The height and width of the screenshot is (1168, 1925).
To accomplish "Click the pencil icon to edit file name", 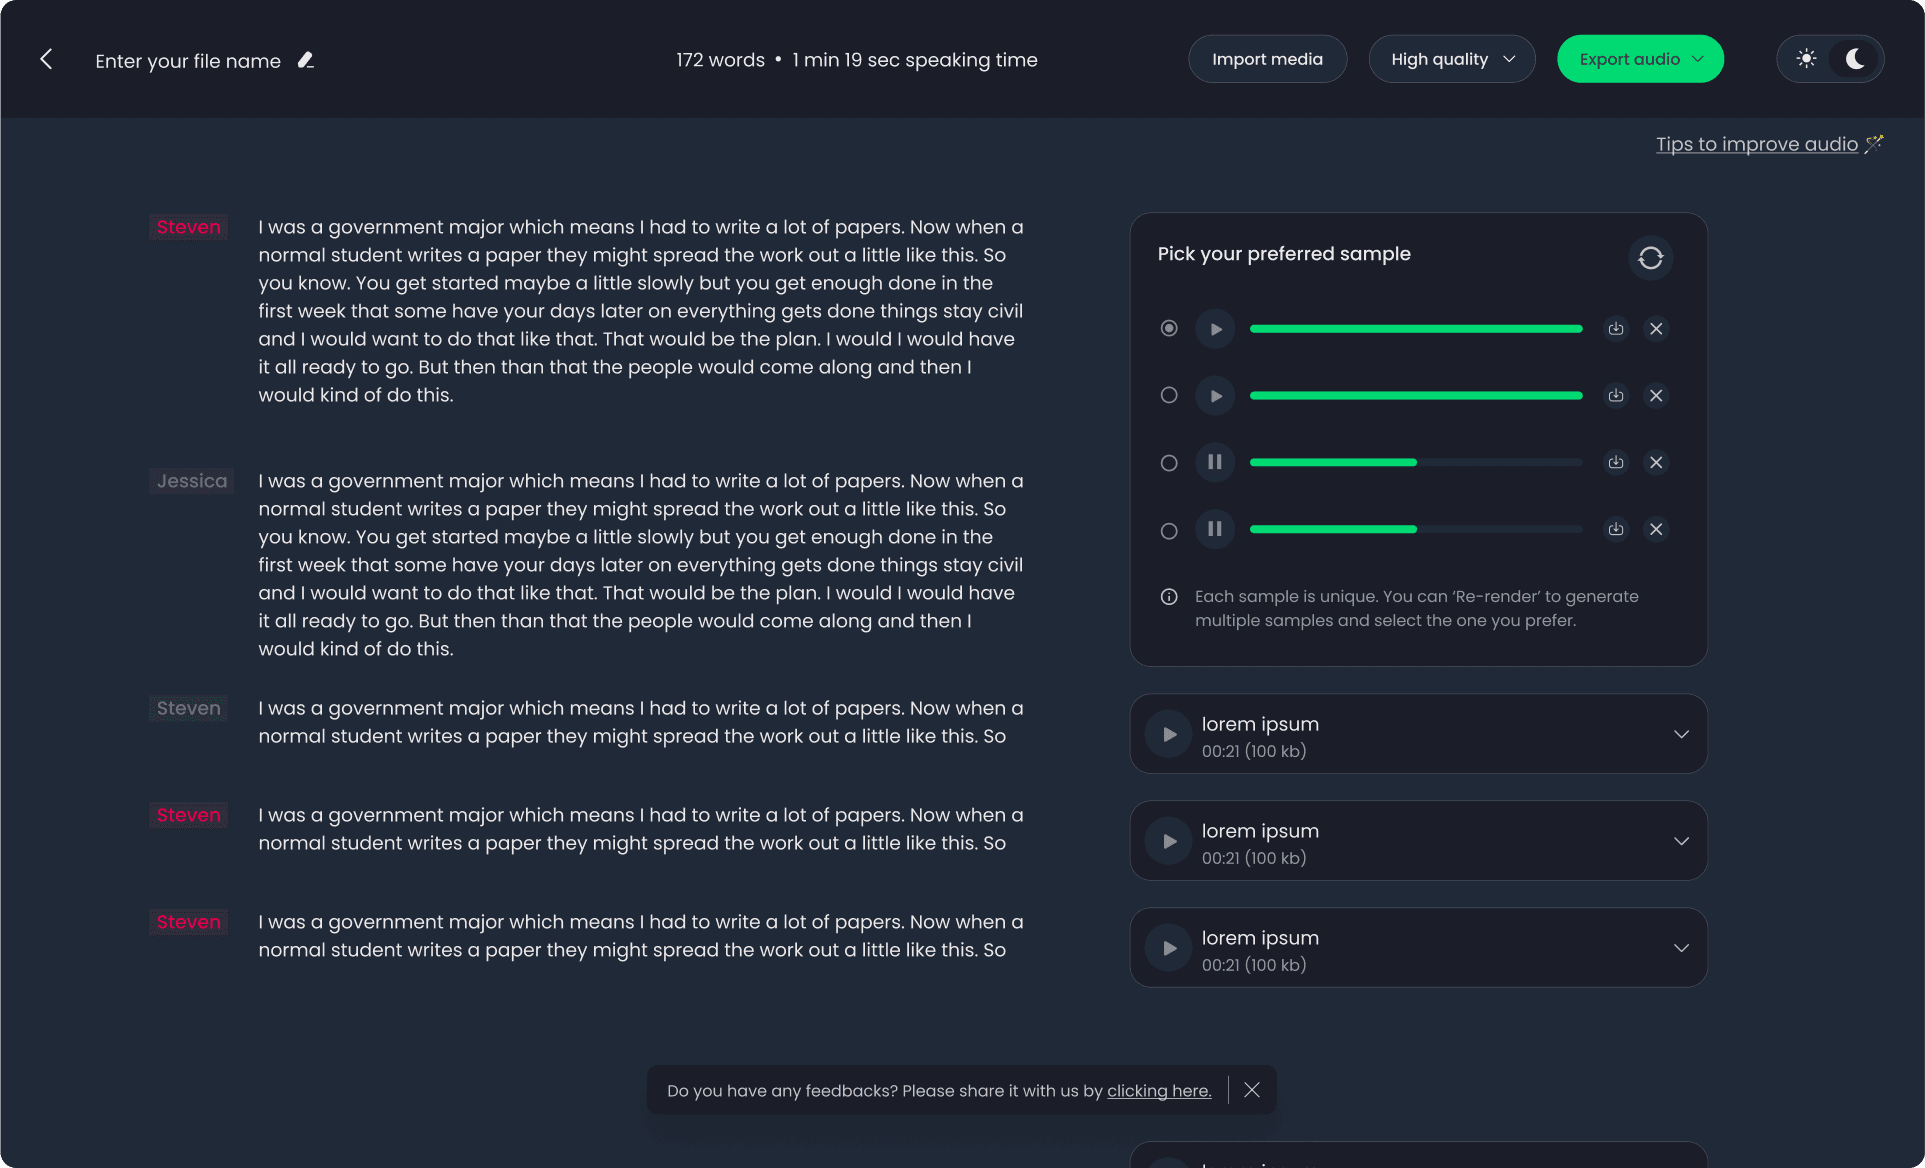I will click(x=305, y=60).
